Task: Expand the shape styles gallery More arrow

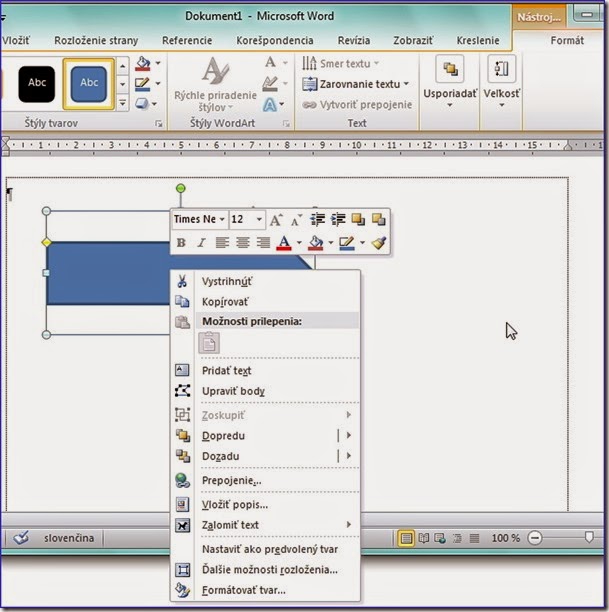Action: tap(123, 103)
